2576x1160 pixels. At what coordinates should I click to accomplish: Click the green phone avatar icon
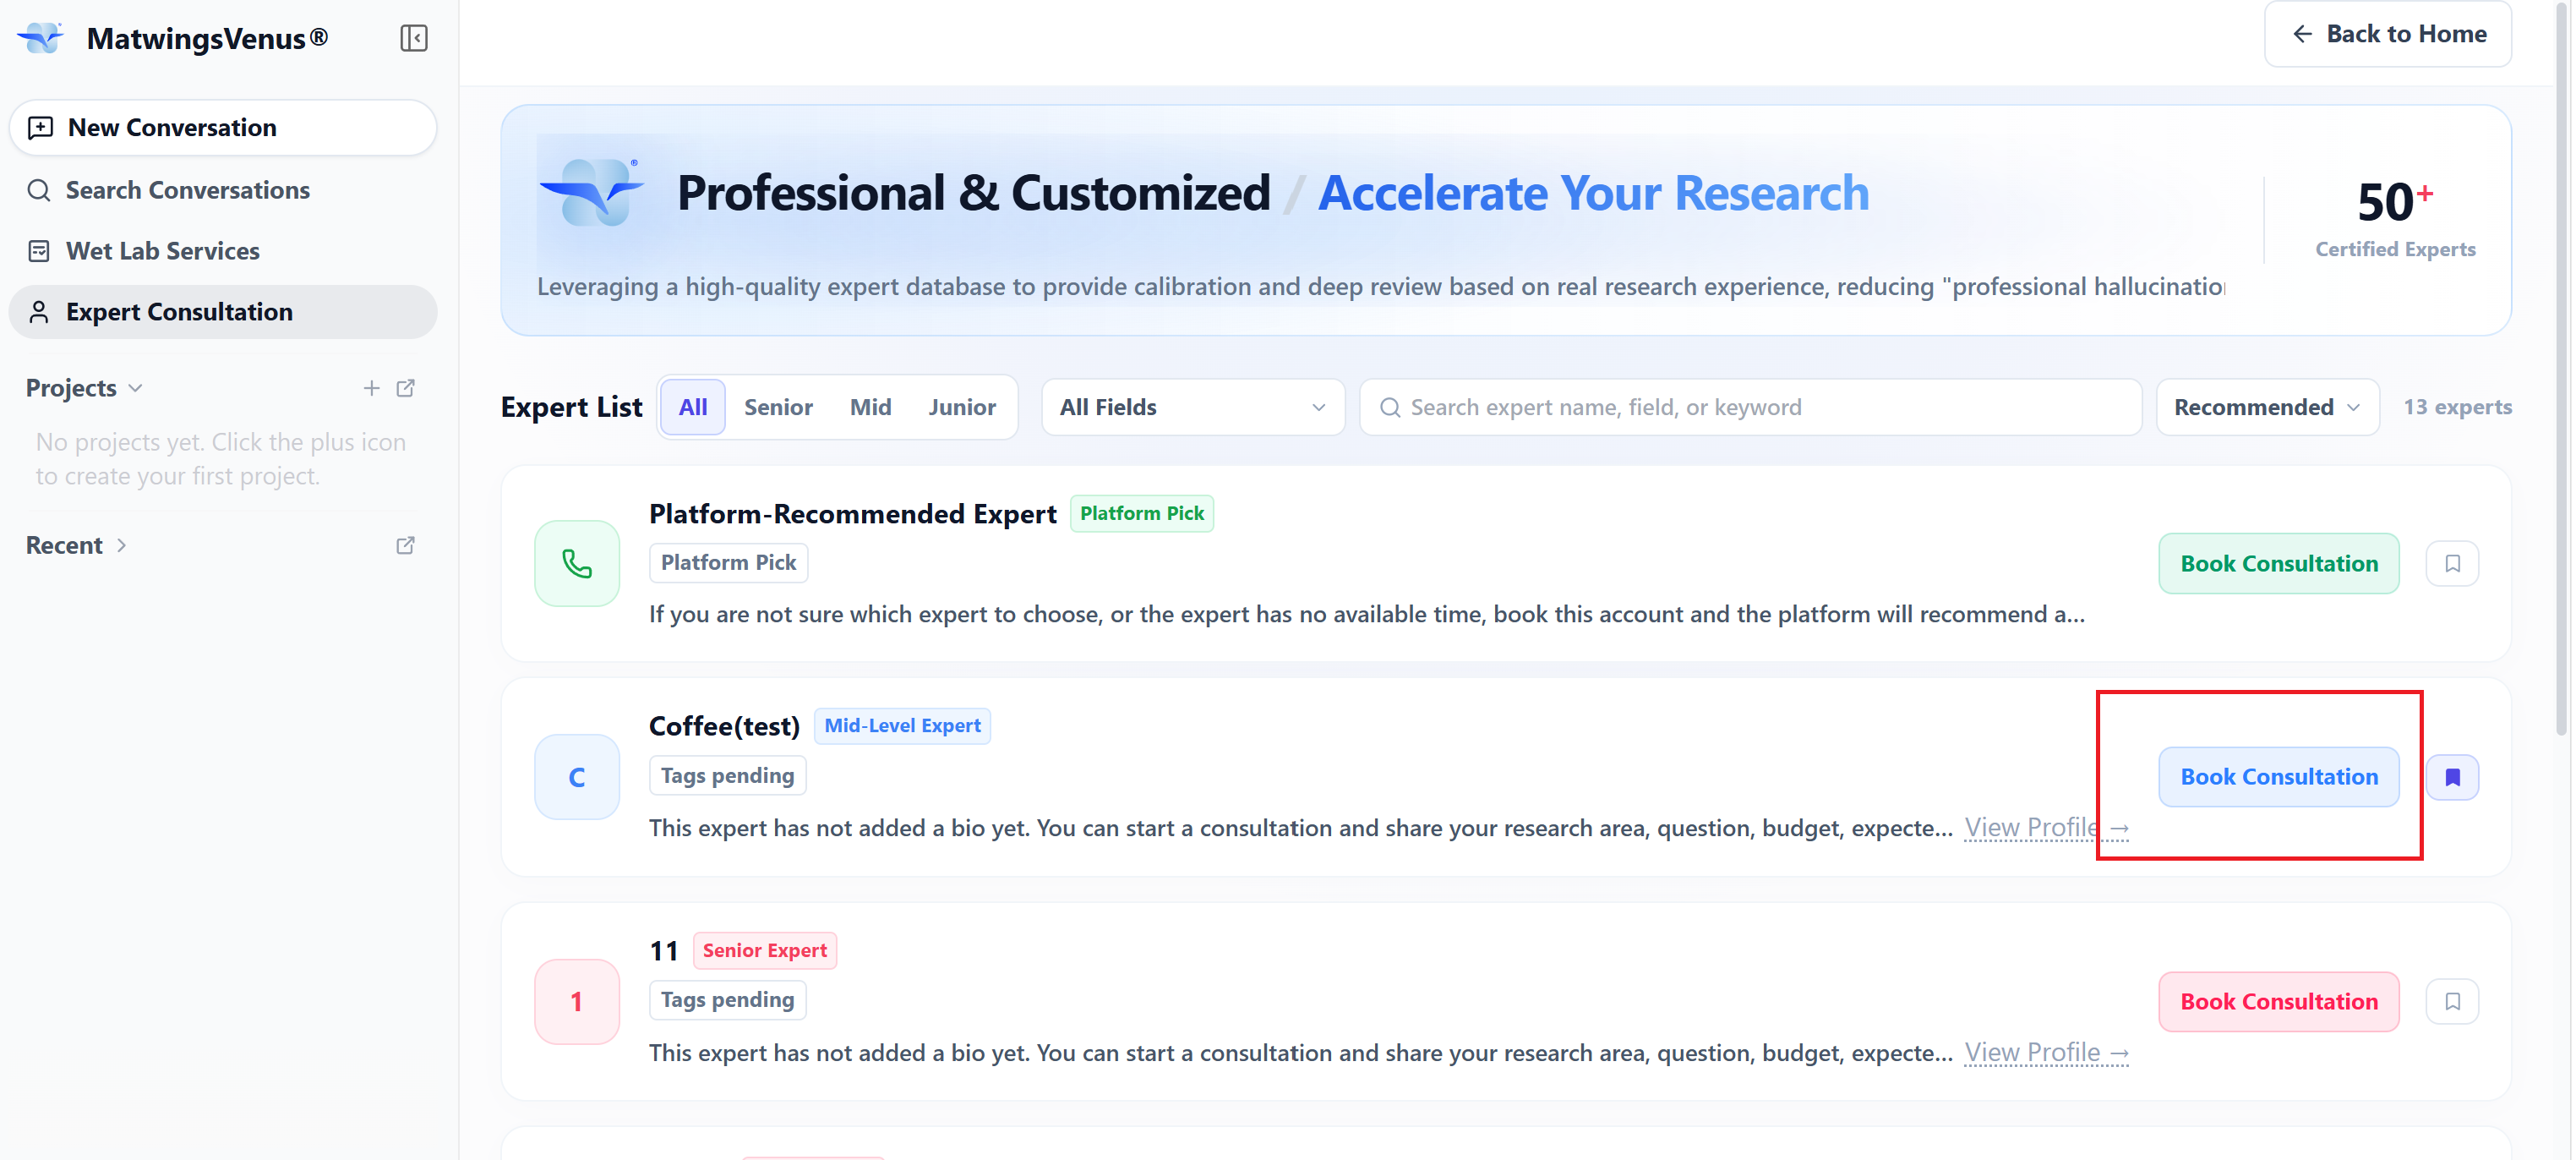coord(577,563)
